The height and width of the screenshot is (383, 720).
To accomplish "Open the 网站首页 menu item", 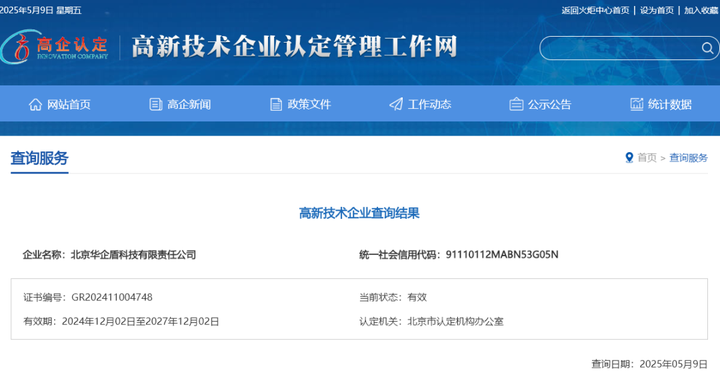I will click(60, 105).
